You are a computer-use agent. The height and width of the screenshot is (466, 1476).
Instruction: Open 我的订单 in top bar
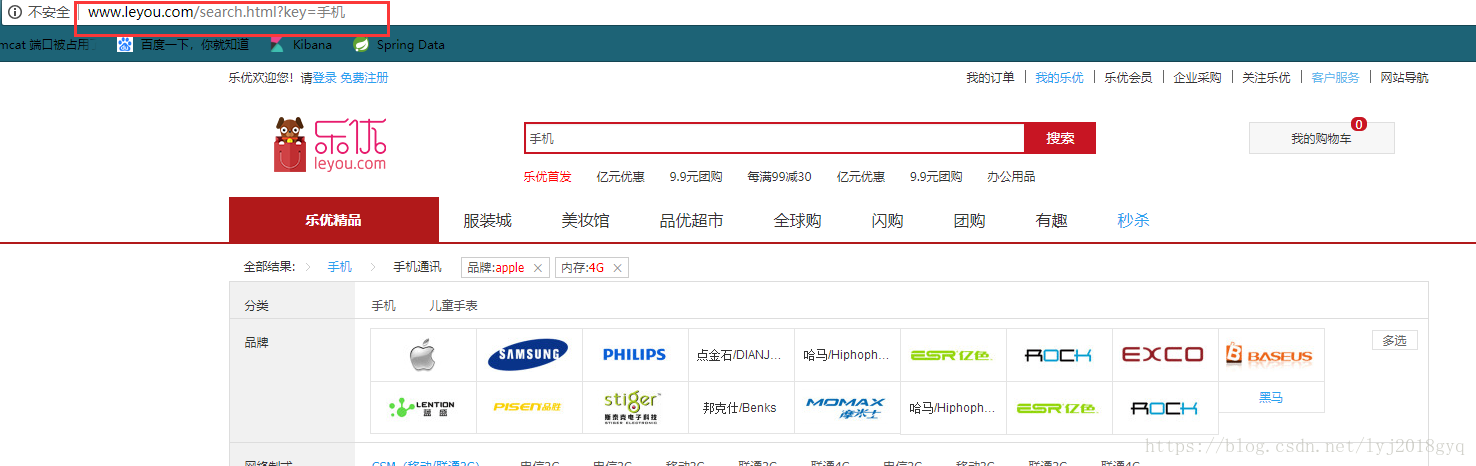tap(990, 78)
